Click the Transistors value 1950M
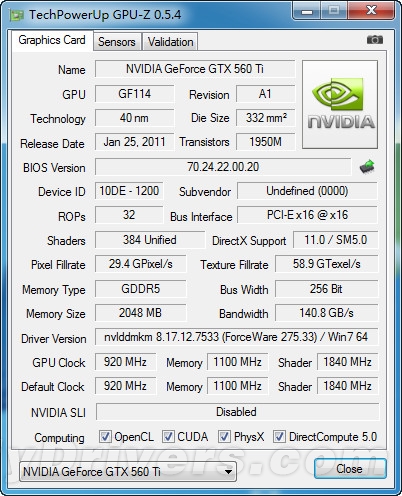 pyautogui.click(x=265, y=142)
